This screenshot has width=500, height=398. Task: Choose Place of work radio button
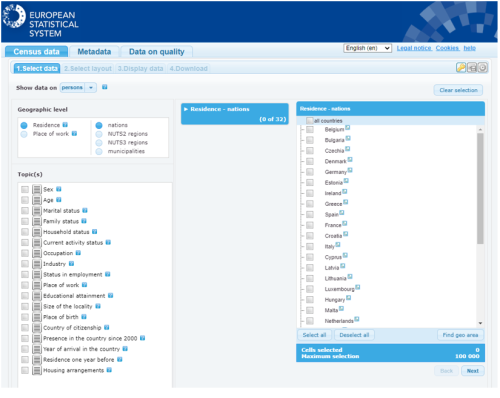tap(24, 134)
